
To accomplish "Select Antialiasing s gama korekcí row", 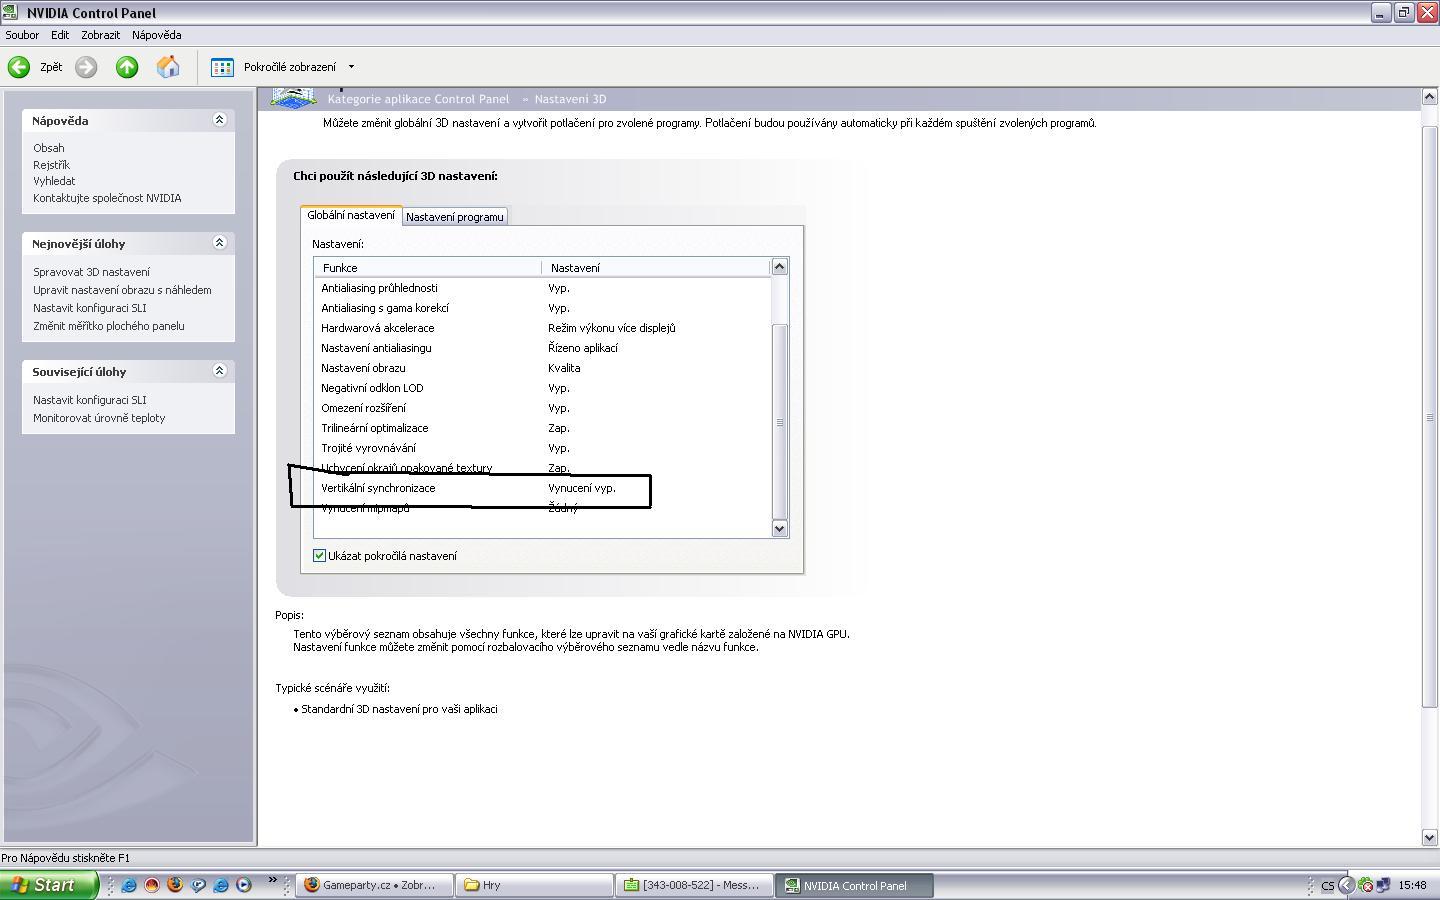I will [543, 308].
